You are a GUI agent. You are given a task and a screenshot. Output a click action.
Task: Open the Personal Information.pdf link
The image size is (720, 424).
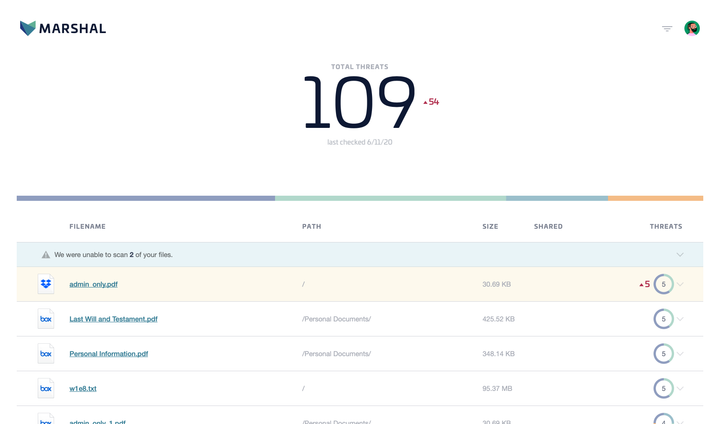tap(108, 353)
